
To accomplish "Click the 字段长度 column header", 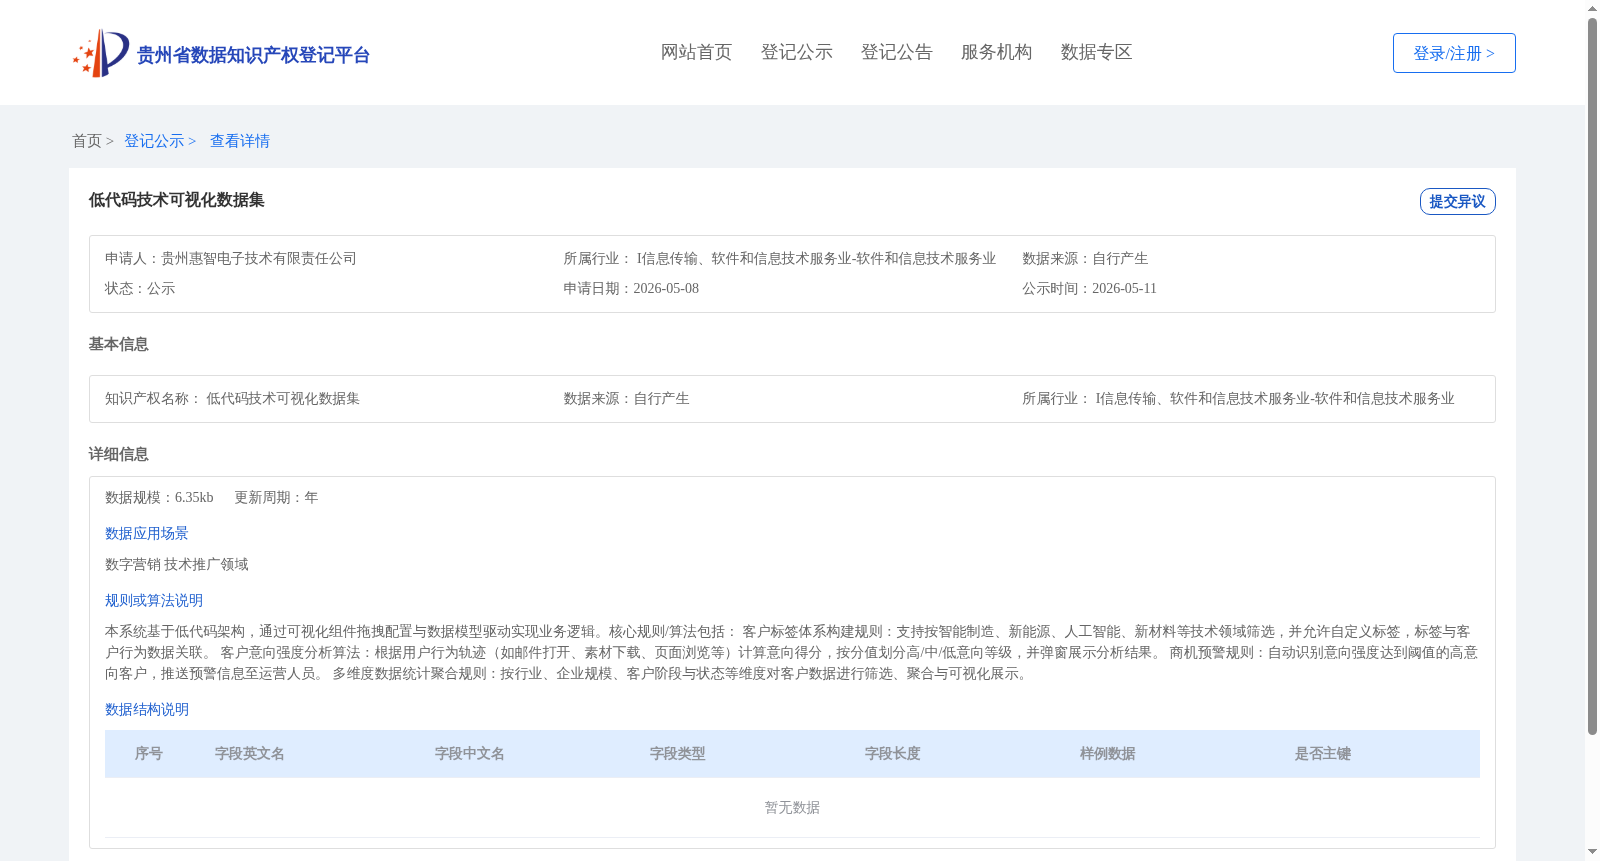I will point(893,754).
